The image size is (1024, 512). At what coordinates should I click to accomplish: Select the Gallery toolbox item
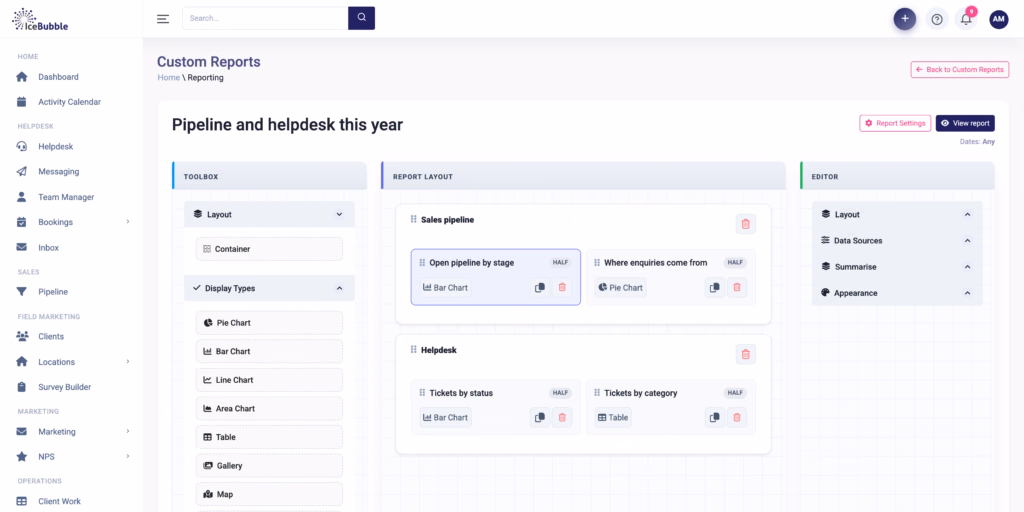pos(269,466)
